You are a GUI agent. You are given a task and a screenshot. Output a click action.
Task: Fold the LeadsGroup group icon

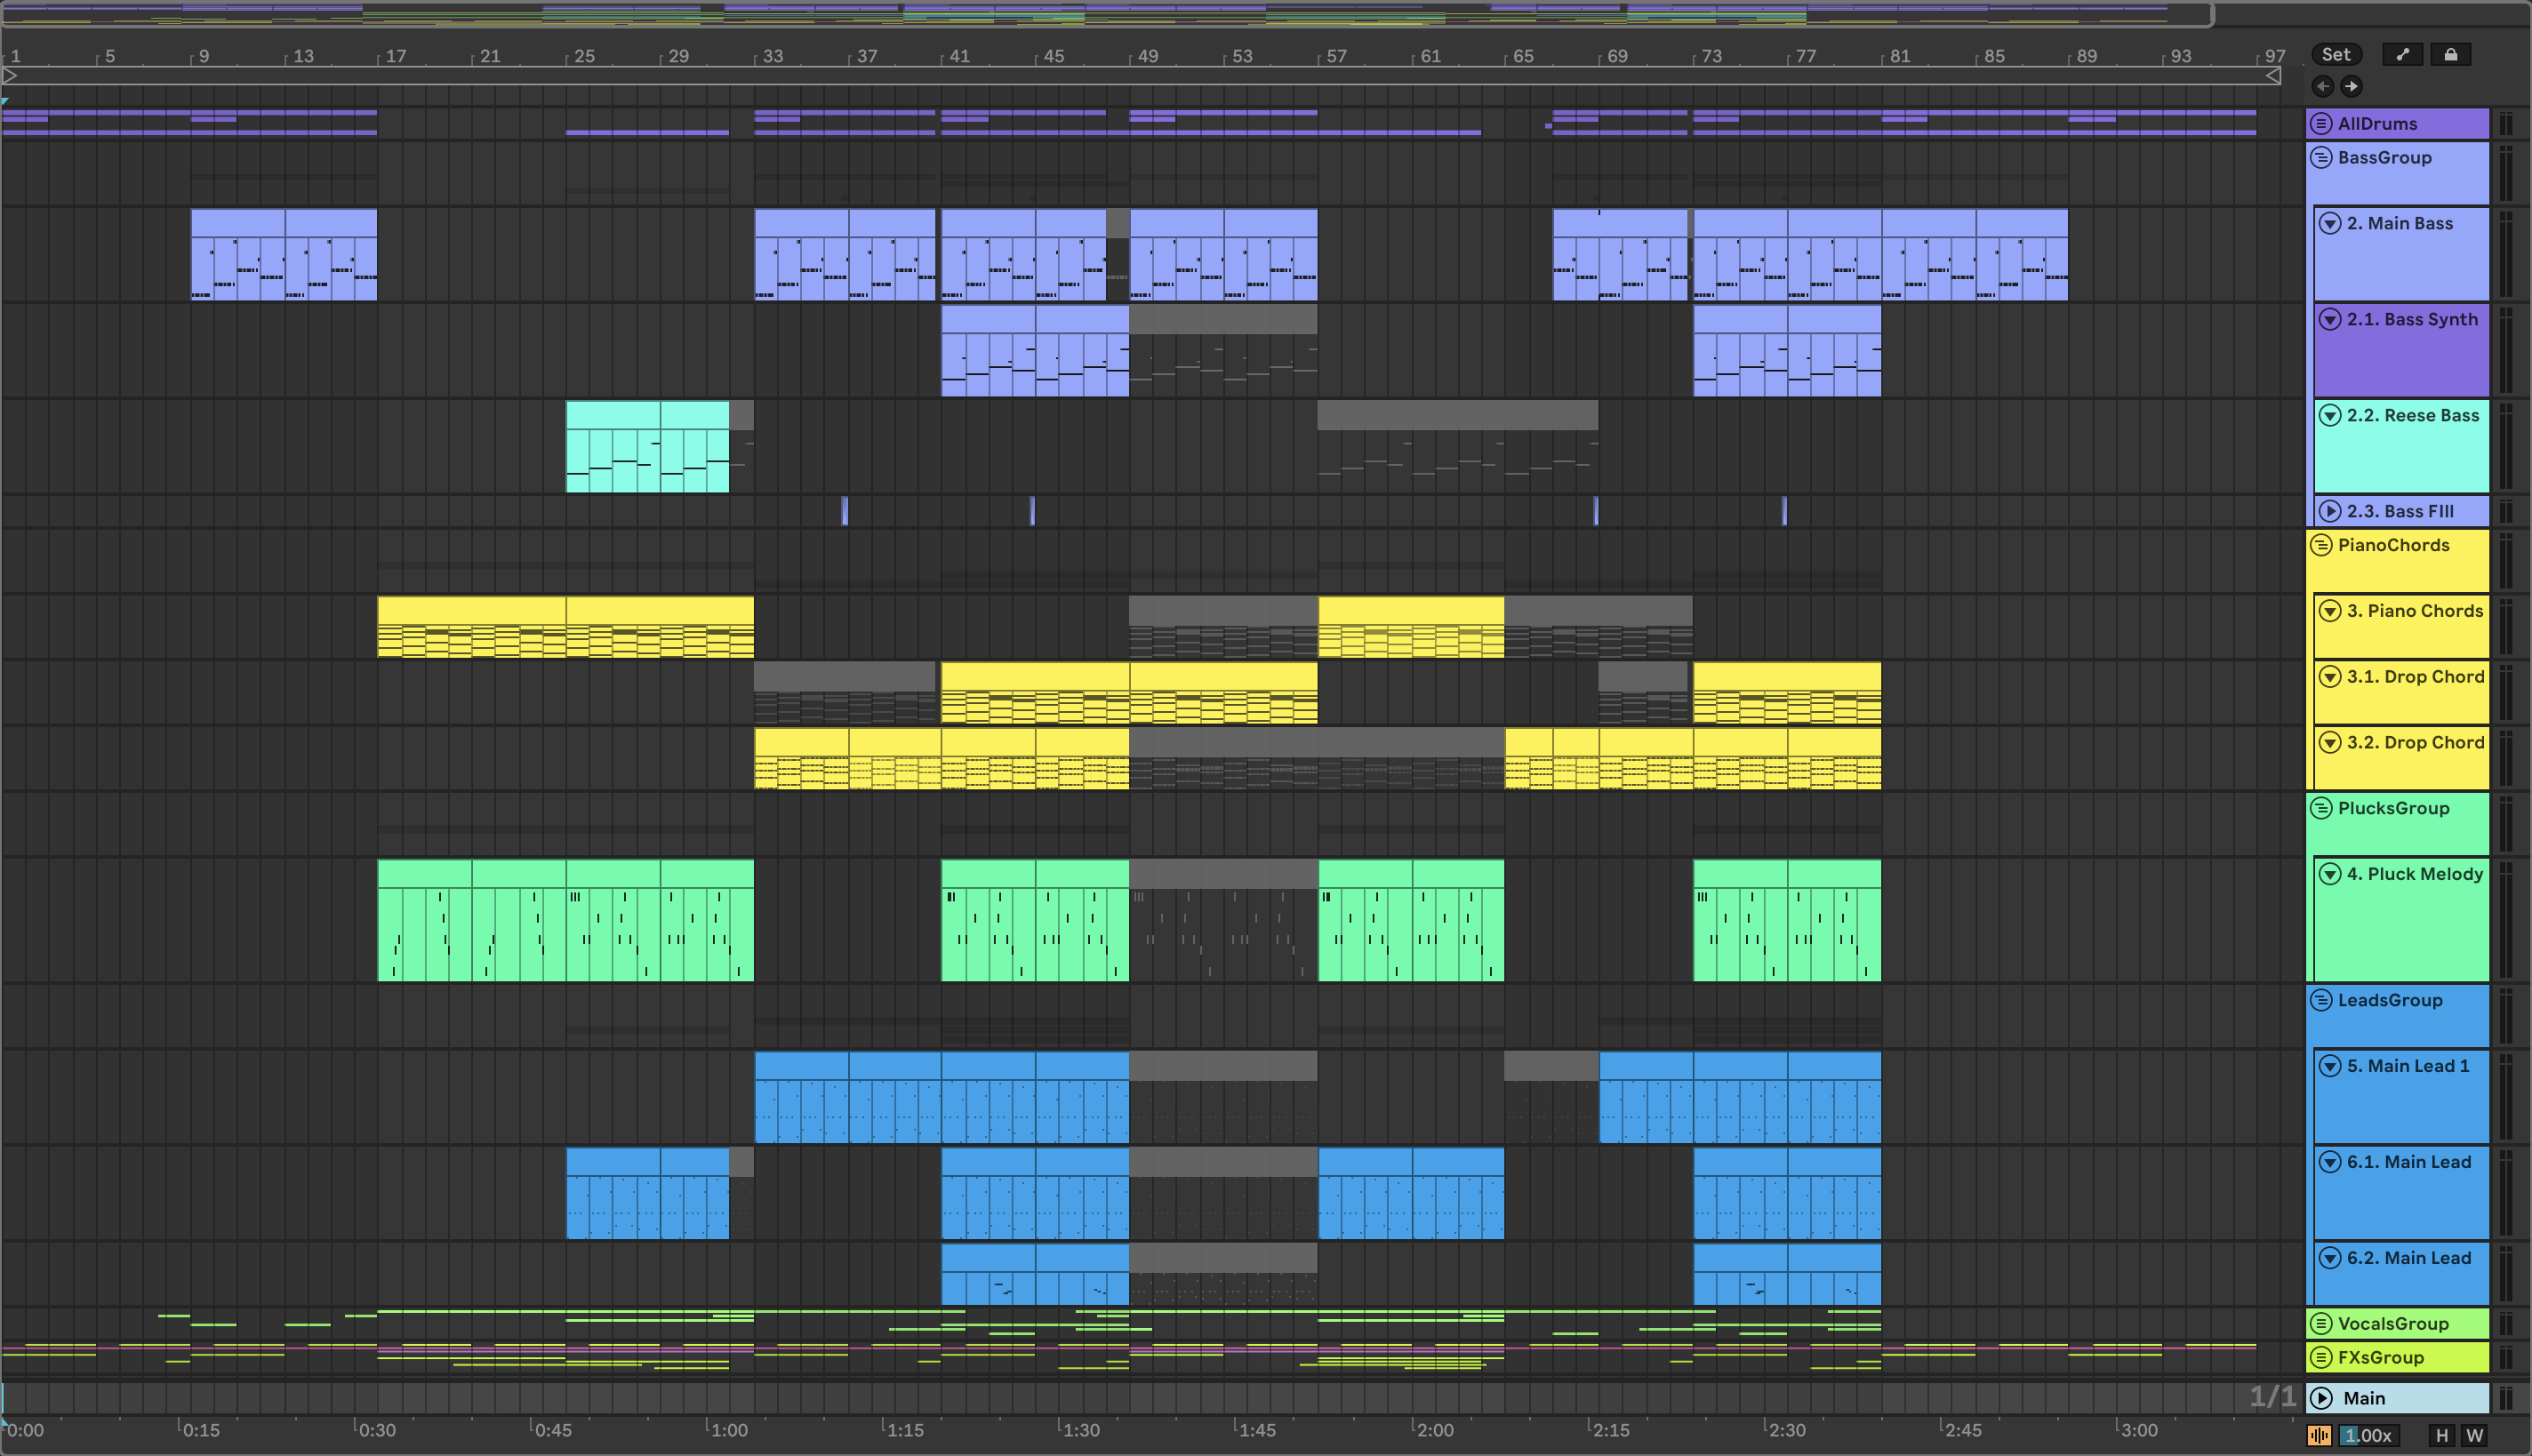tap(2322, 1000)
